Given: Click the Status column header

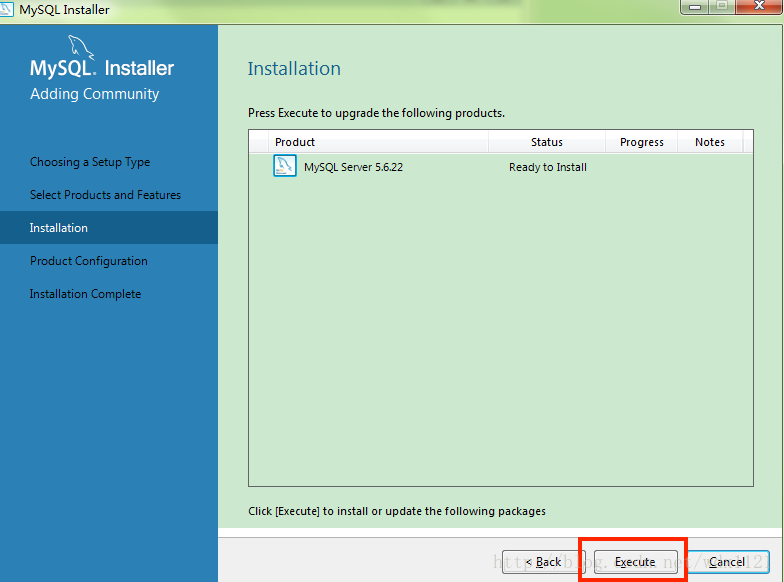Looking at the screenshot, I should [546, 142].
